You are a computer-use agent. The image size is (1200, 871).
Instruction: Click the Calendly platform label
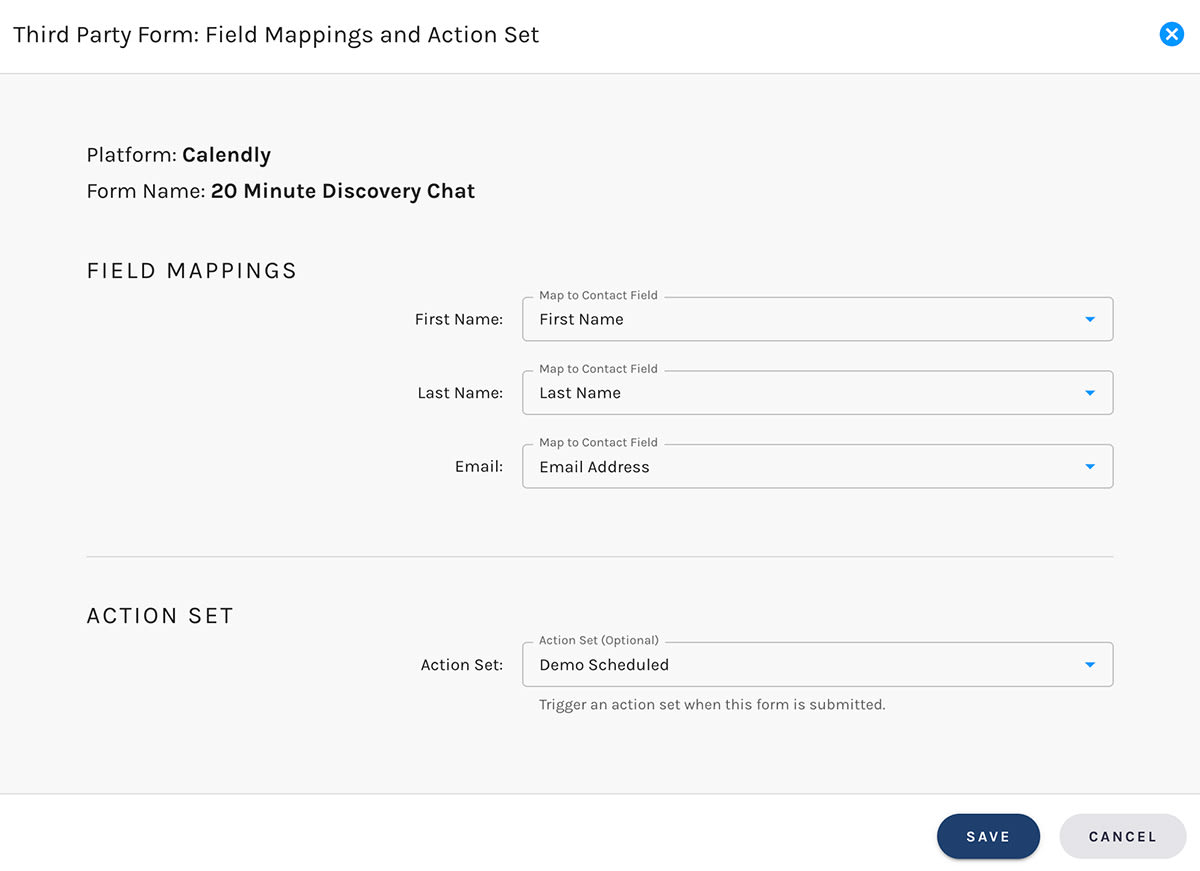pyautogui.click(x=226, y=155)
